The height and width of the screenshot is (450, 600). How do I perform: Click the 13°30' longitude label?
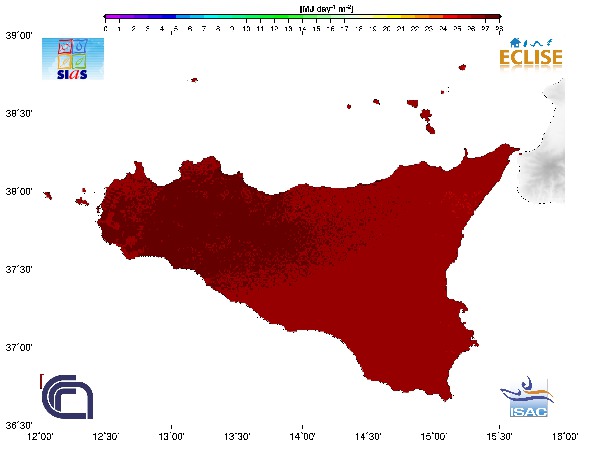click(237, 436)
